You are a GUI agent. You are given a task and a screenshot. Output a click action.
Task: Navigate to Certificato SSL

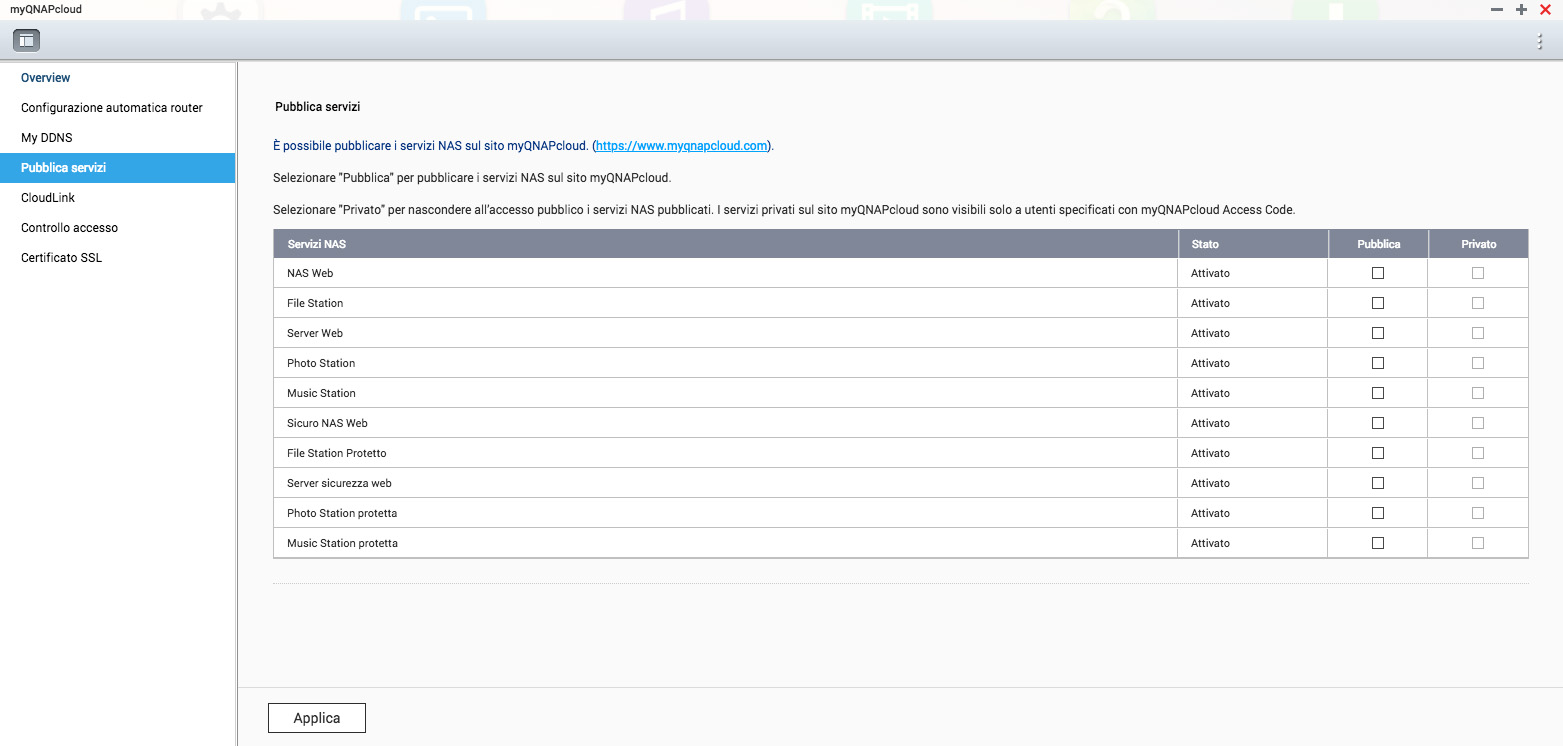coord(61,258)
